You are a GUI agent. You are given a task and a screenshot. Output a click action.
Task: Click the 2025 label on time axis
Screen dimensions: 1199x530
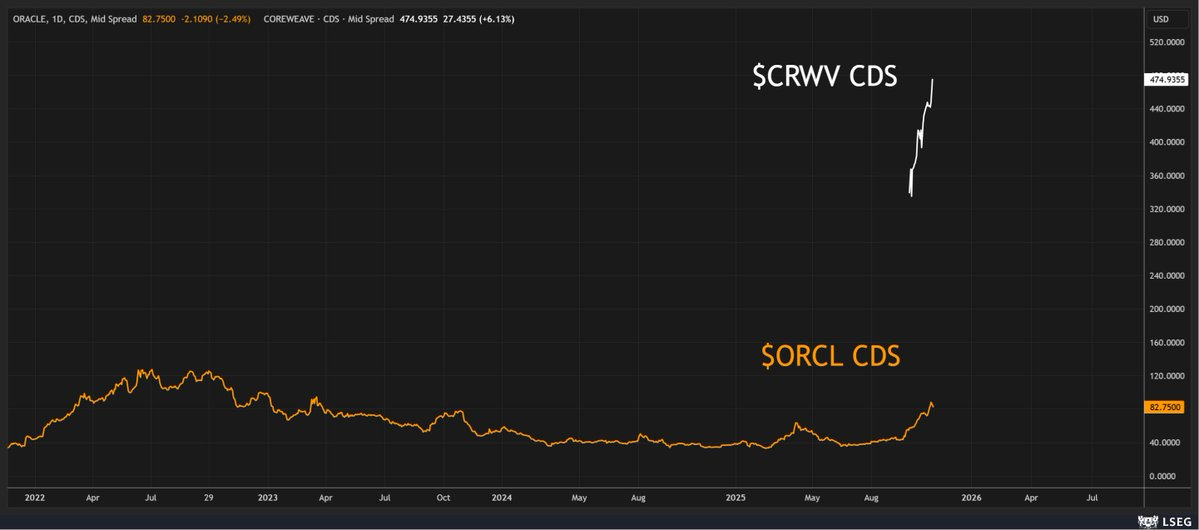736,497
